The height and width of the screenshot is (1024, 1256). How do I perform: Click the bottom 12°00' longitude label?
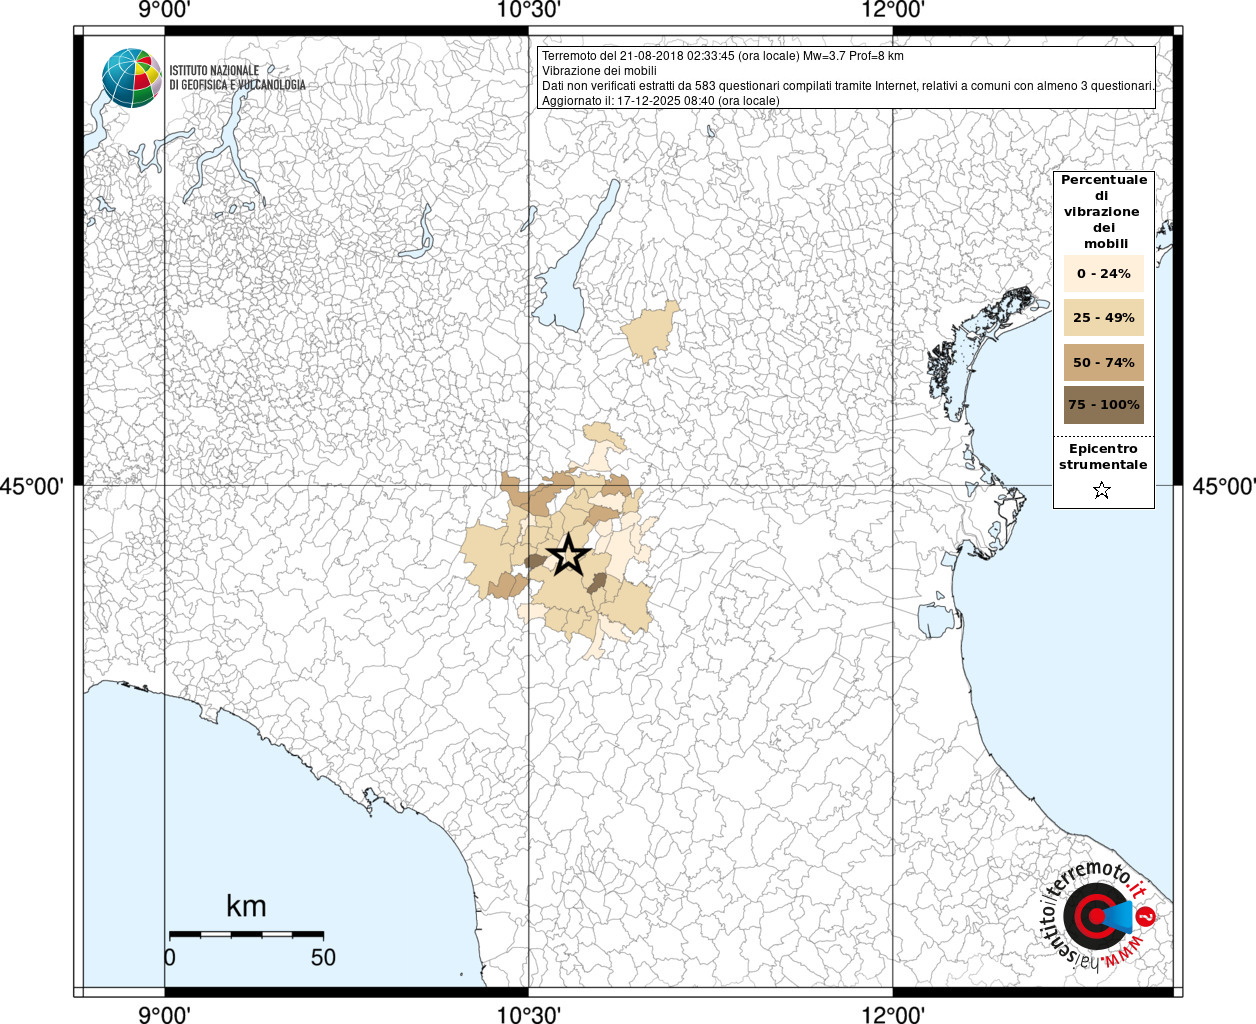click(x=893, y=1014)
